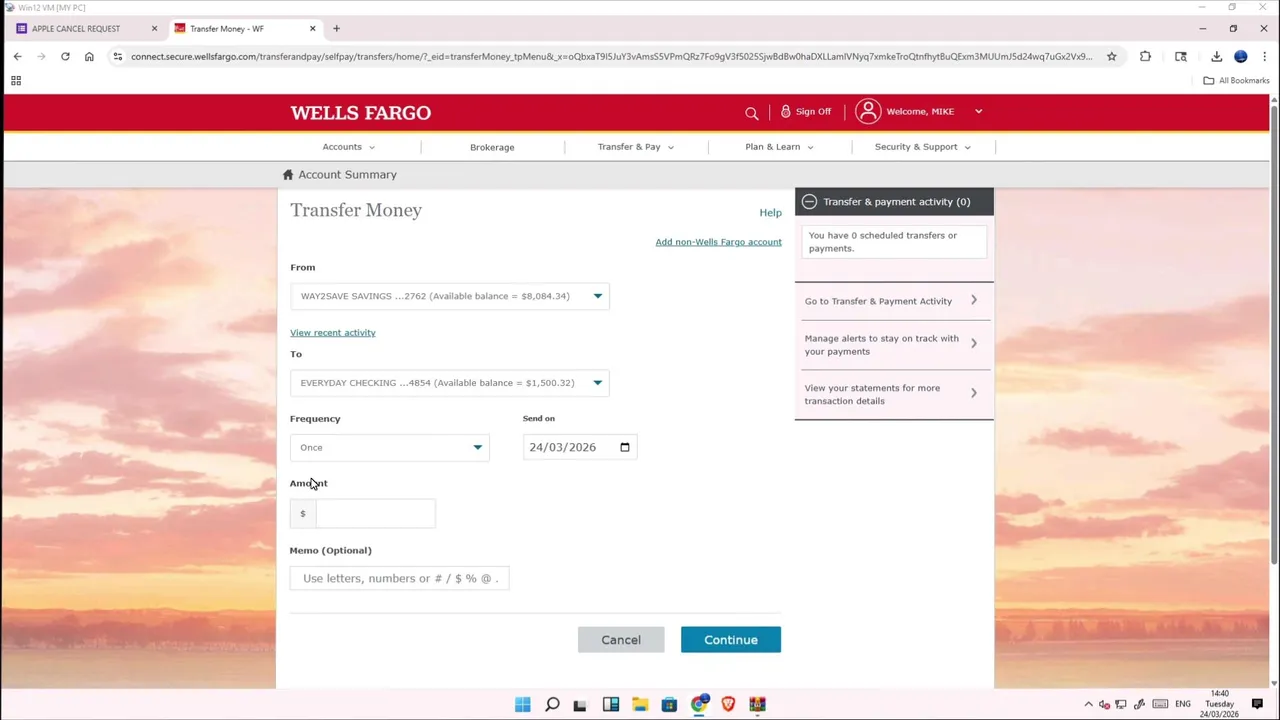Bookmark this page with the star icon

pyautogui.click(x=1111, y=57)
